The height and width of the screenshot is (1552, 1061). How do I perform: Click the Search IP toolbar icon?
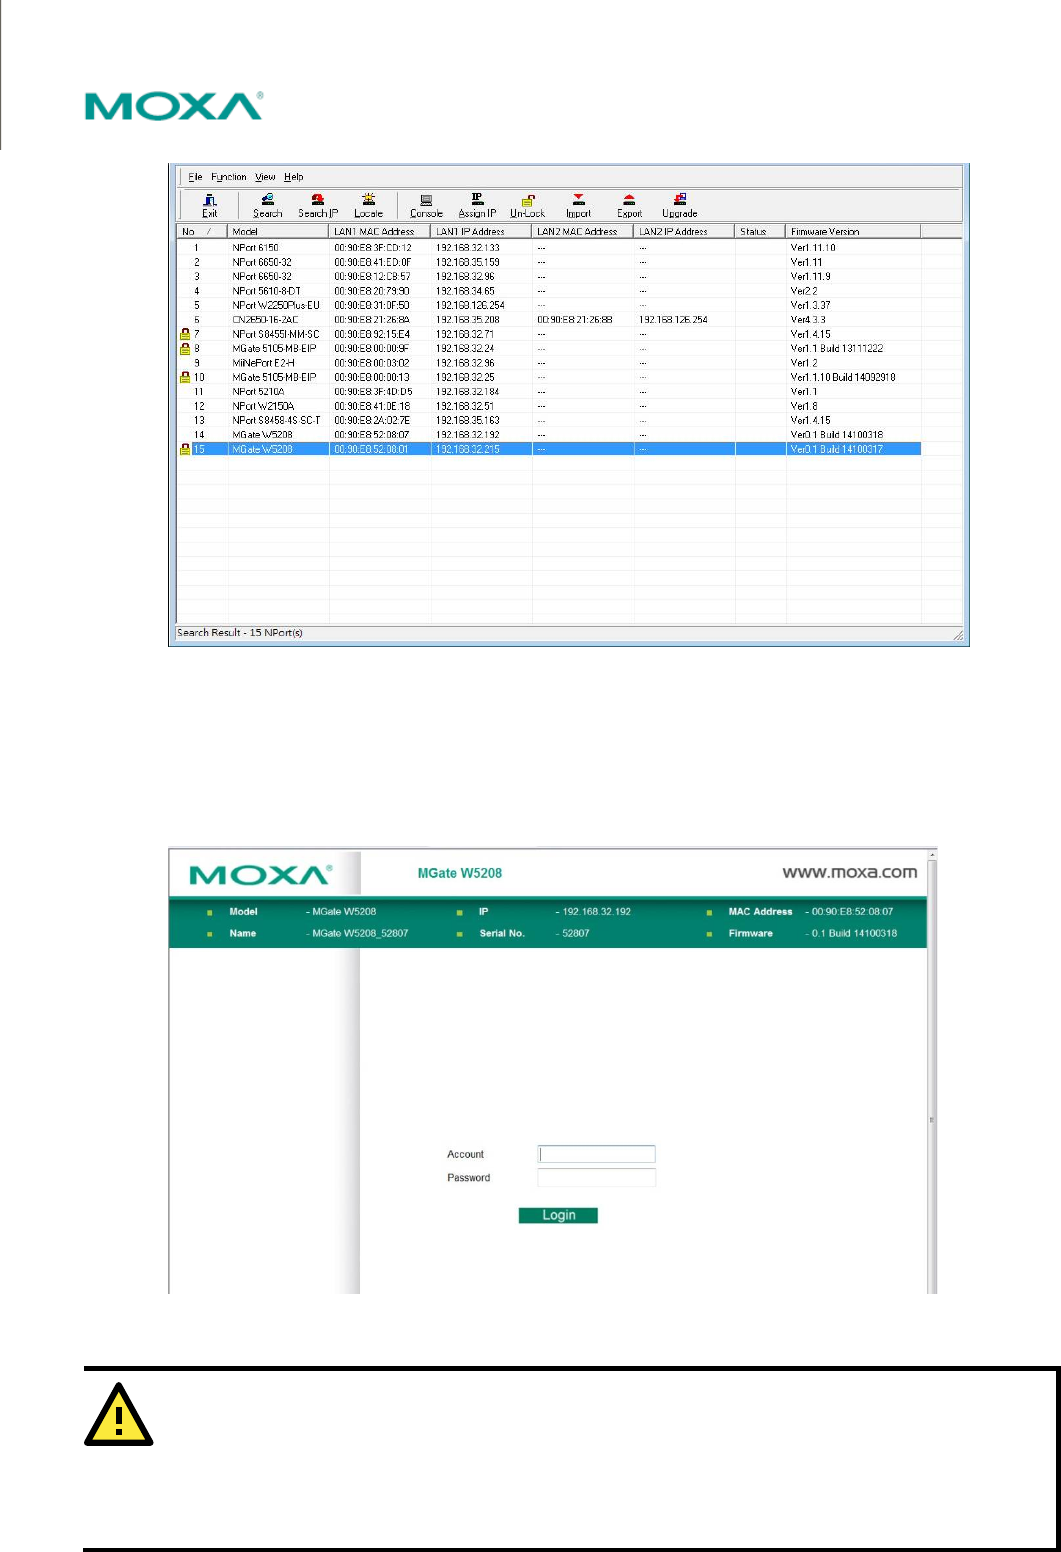click(318, 205)
